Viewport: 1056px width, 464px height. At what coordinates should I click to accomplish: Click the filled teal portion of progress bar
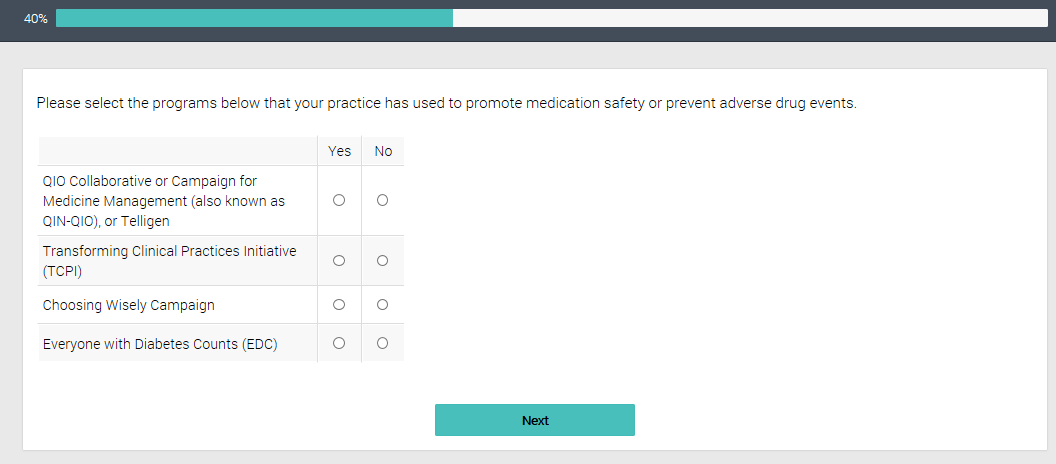tap(254, 18)
